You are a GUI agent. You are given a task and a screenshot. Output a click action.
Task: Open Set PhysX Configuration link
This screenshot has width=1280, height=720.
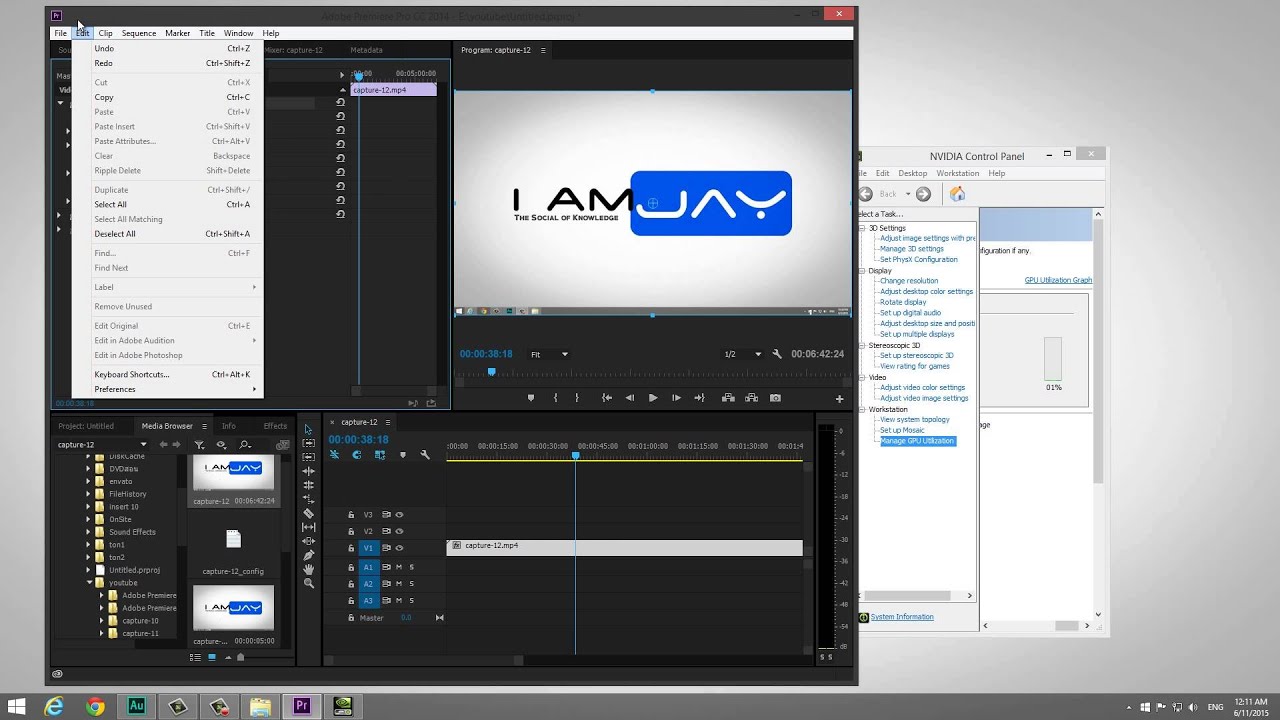919,259
